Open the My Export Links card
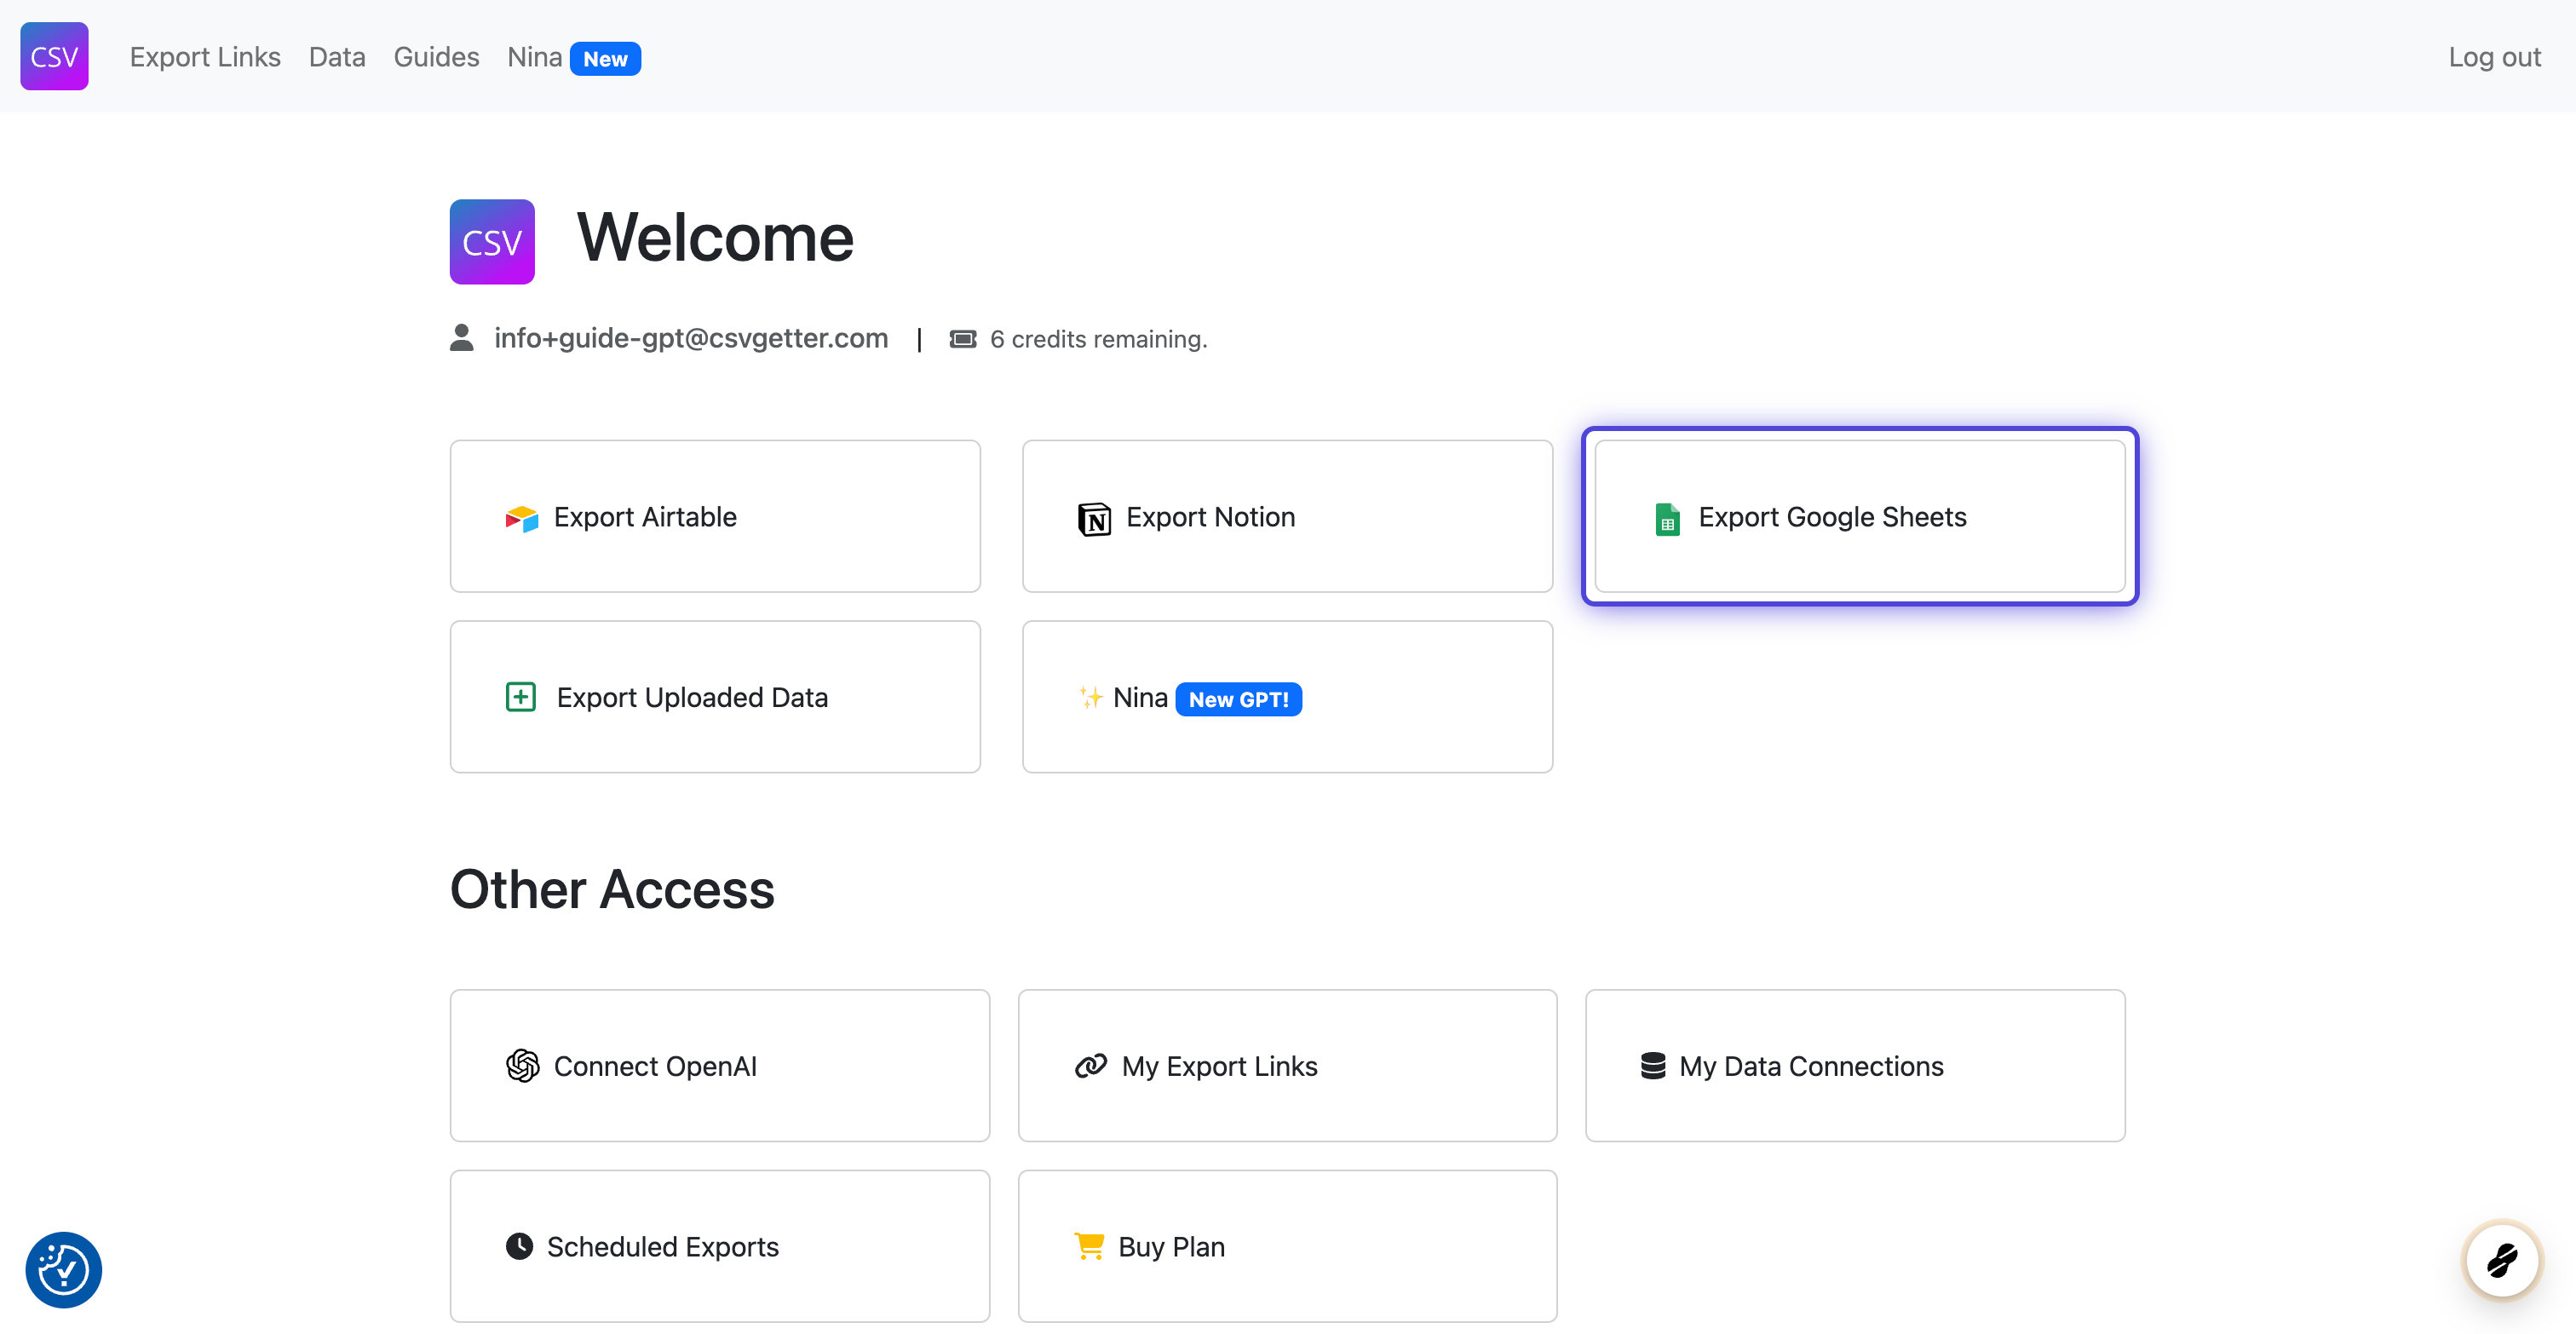2576x1334 pixels. (1287, 1066)
